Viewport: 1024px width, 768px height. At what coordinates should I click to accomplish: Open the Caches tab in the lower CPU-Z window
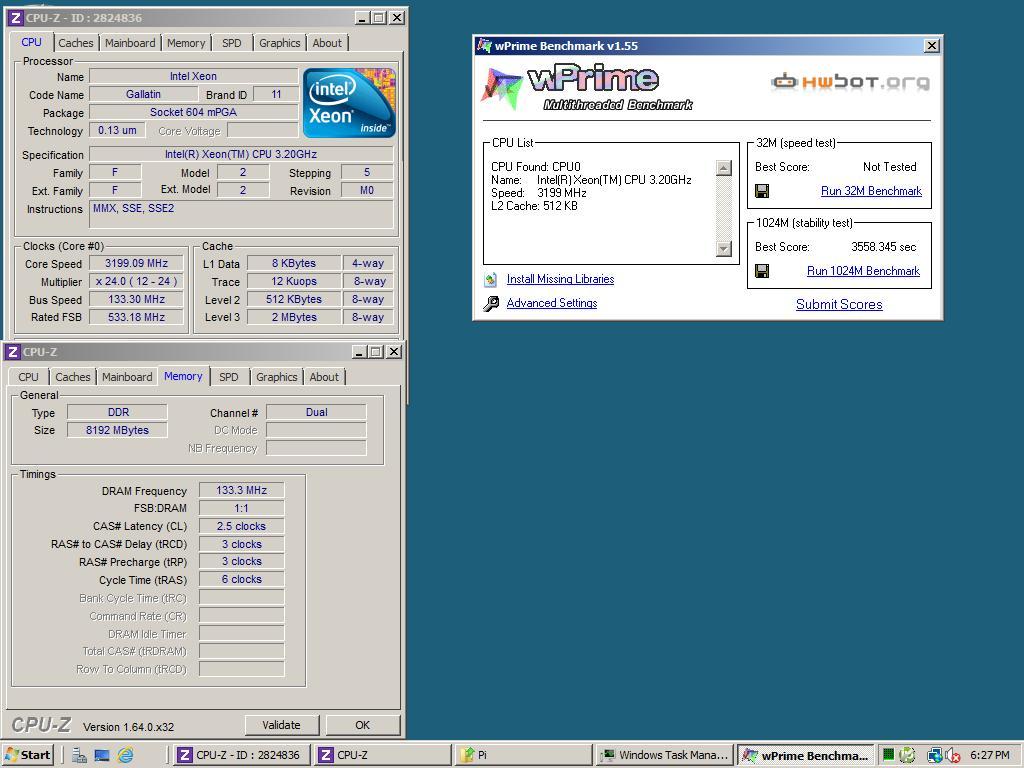(x=72, y=377)
